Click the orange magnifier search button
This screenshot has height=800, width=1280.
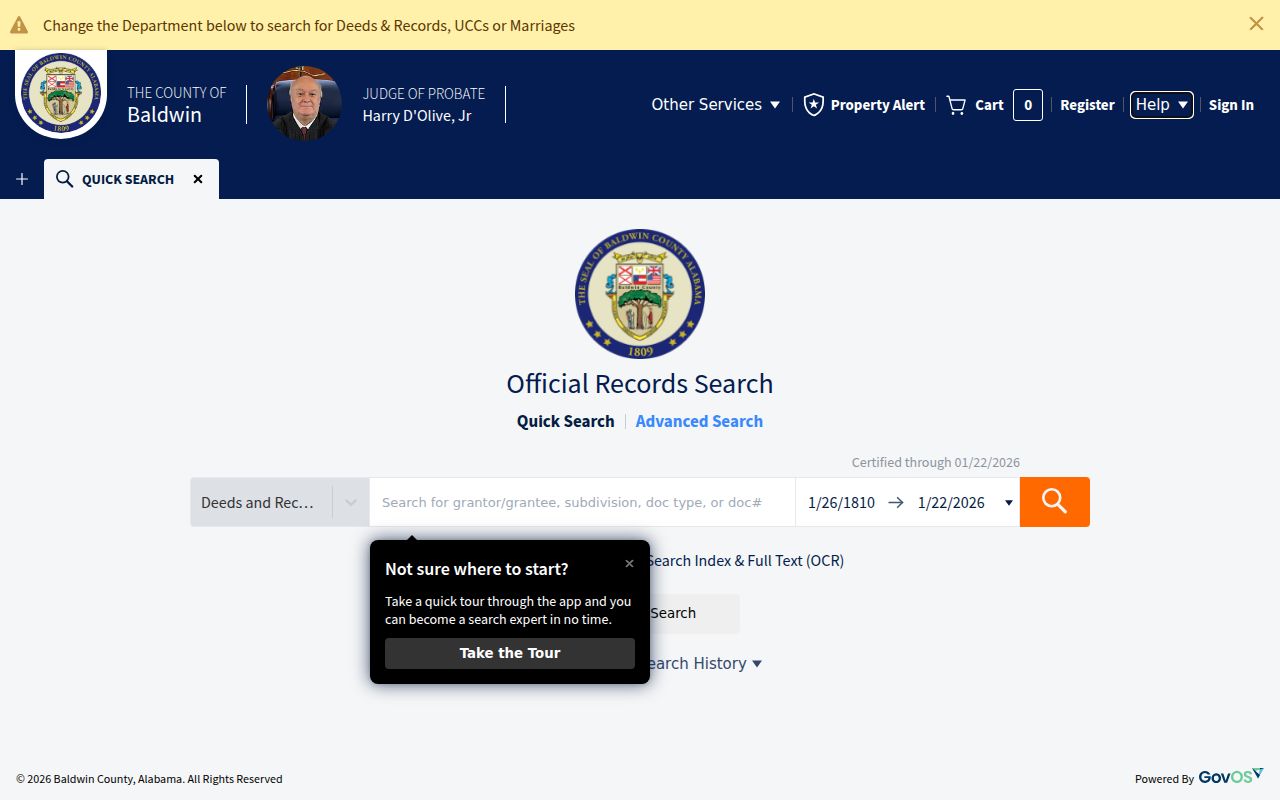click(1054, 502)
